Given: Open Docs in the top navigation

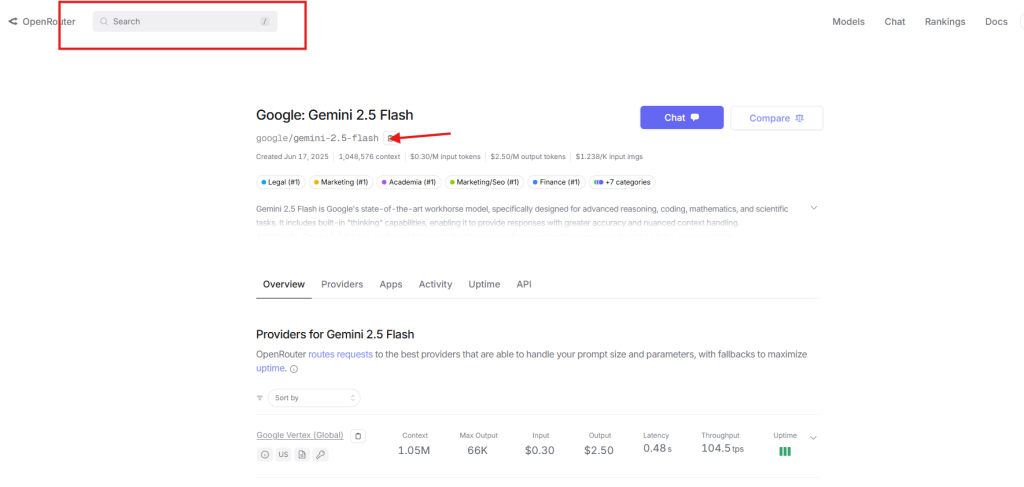Looking at the screenshot, I should pos(996,22).
